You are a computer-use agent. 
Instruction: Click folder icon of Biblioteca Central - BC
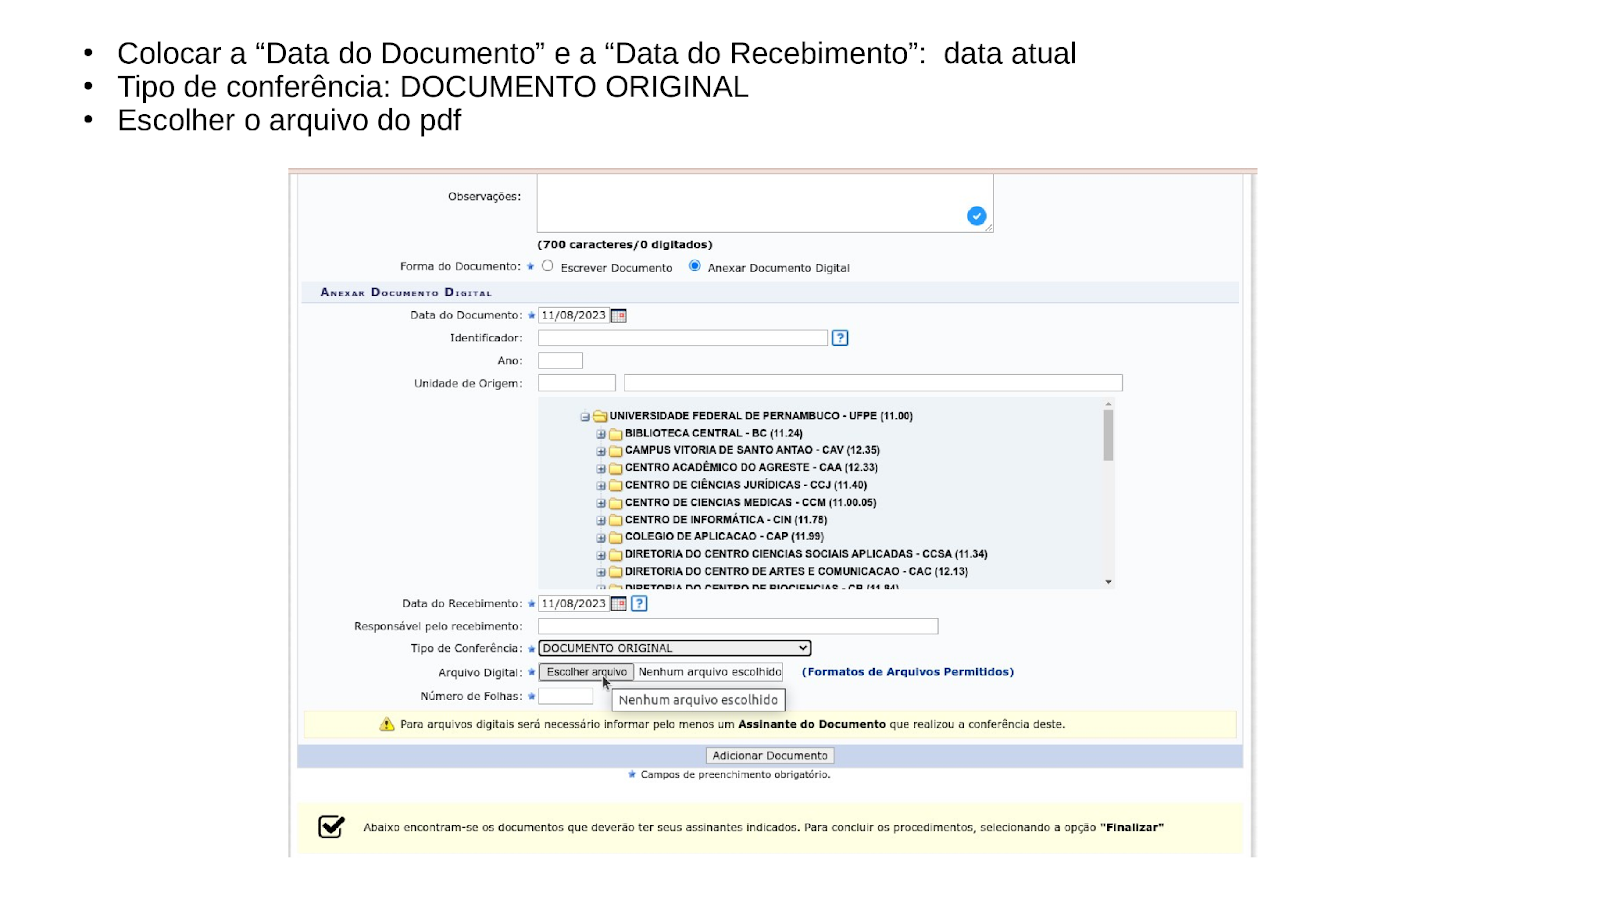pyautogui.click(x=616, y=434)
